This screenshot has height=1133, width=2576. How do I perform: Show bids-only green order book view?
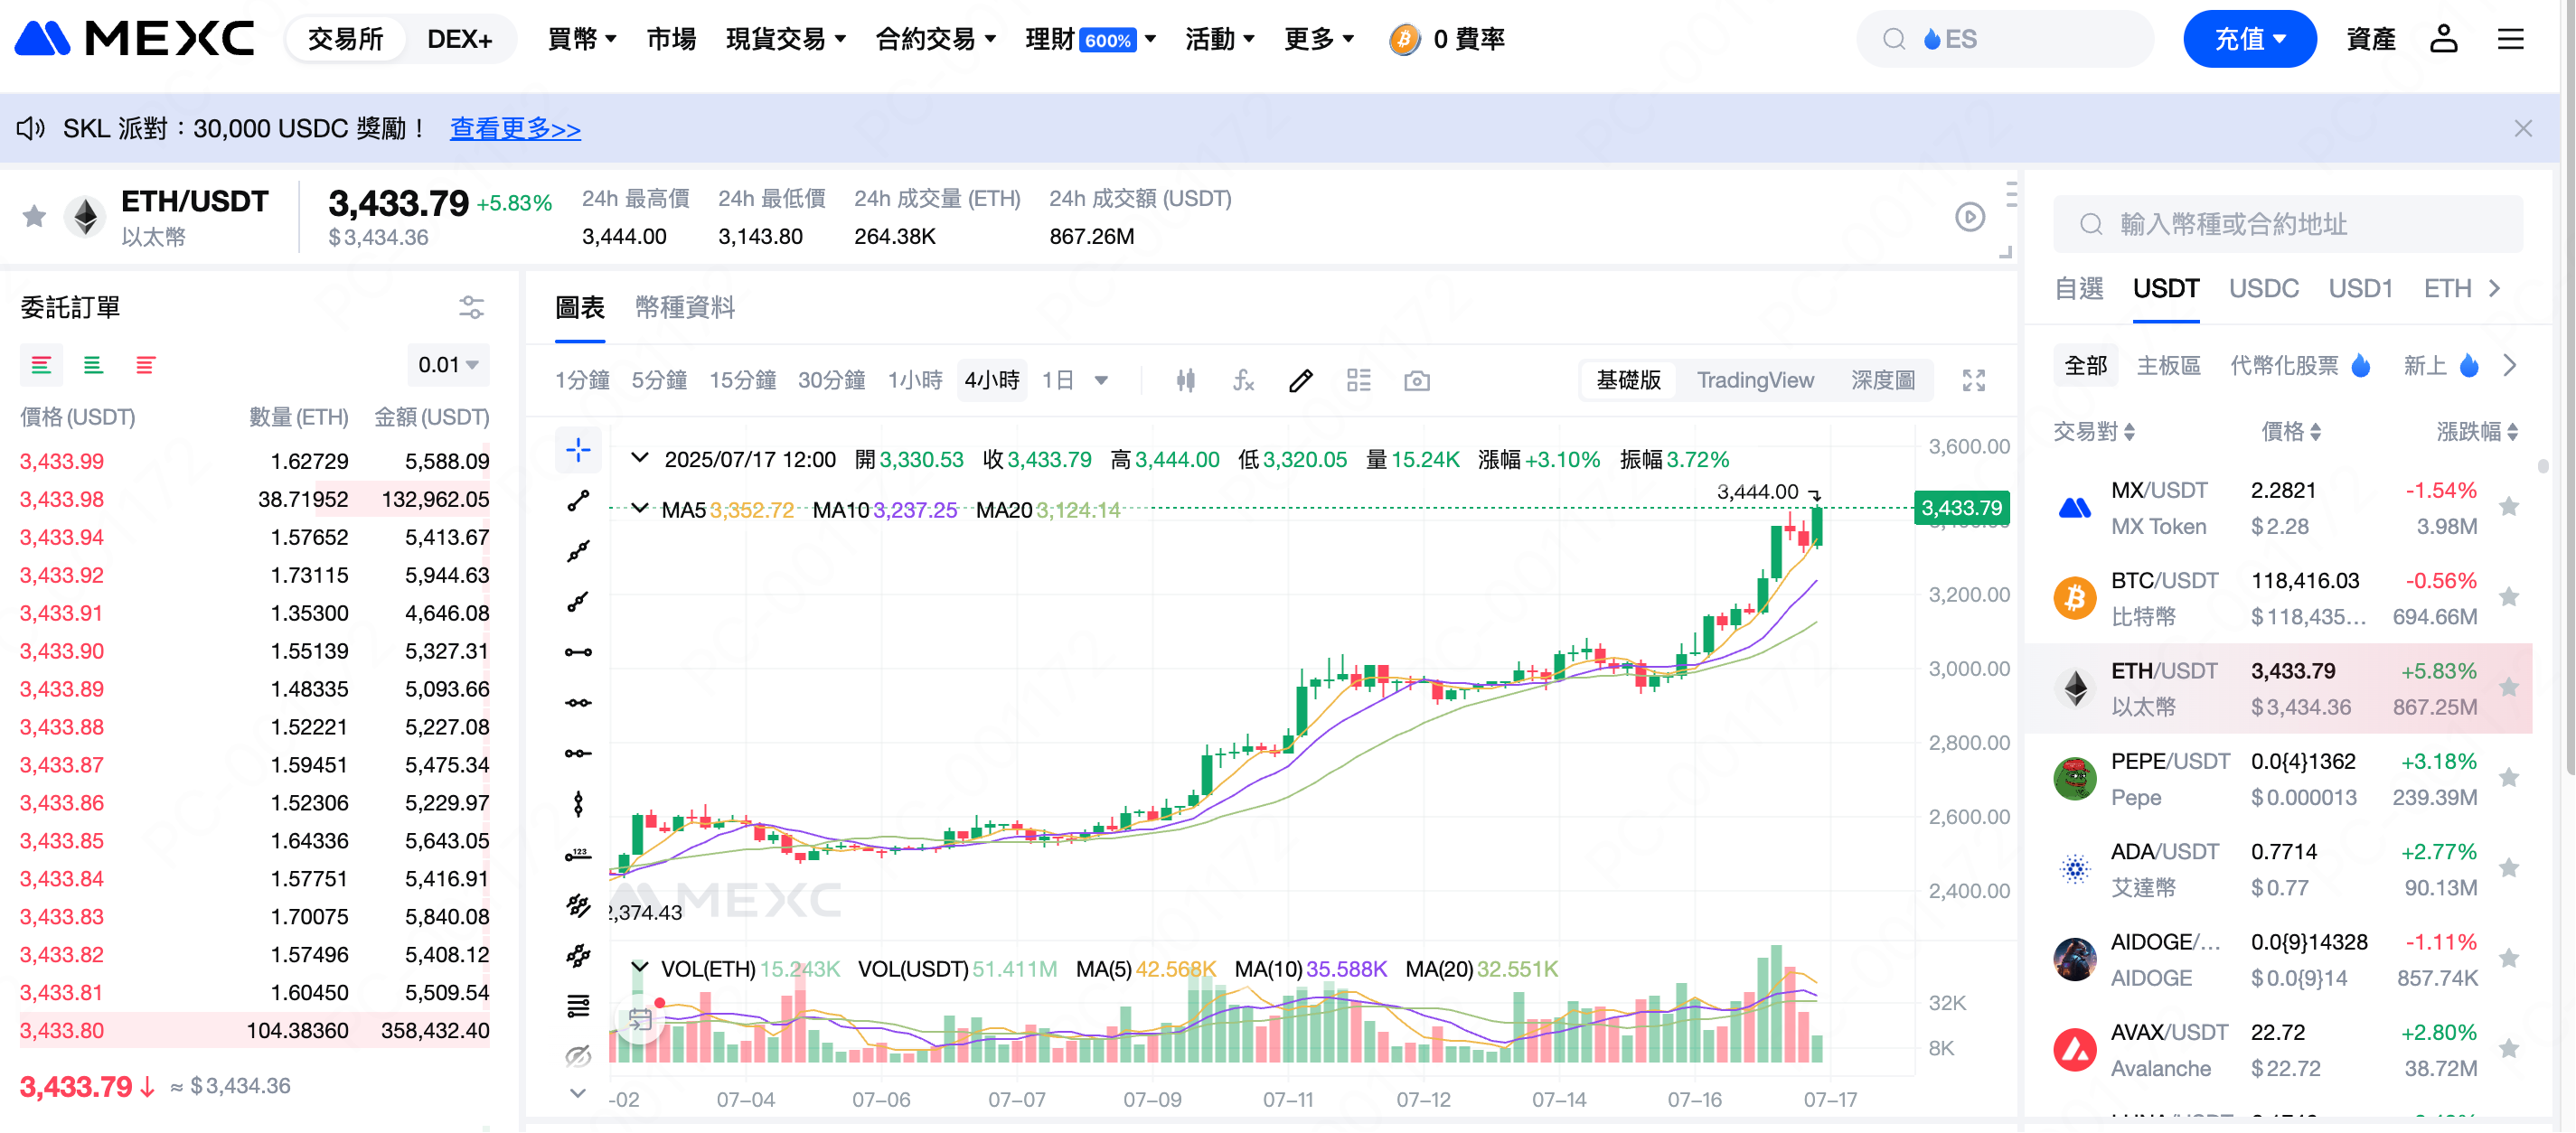pyautogui.click(x=93, y=365)
